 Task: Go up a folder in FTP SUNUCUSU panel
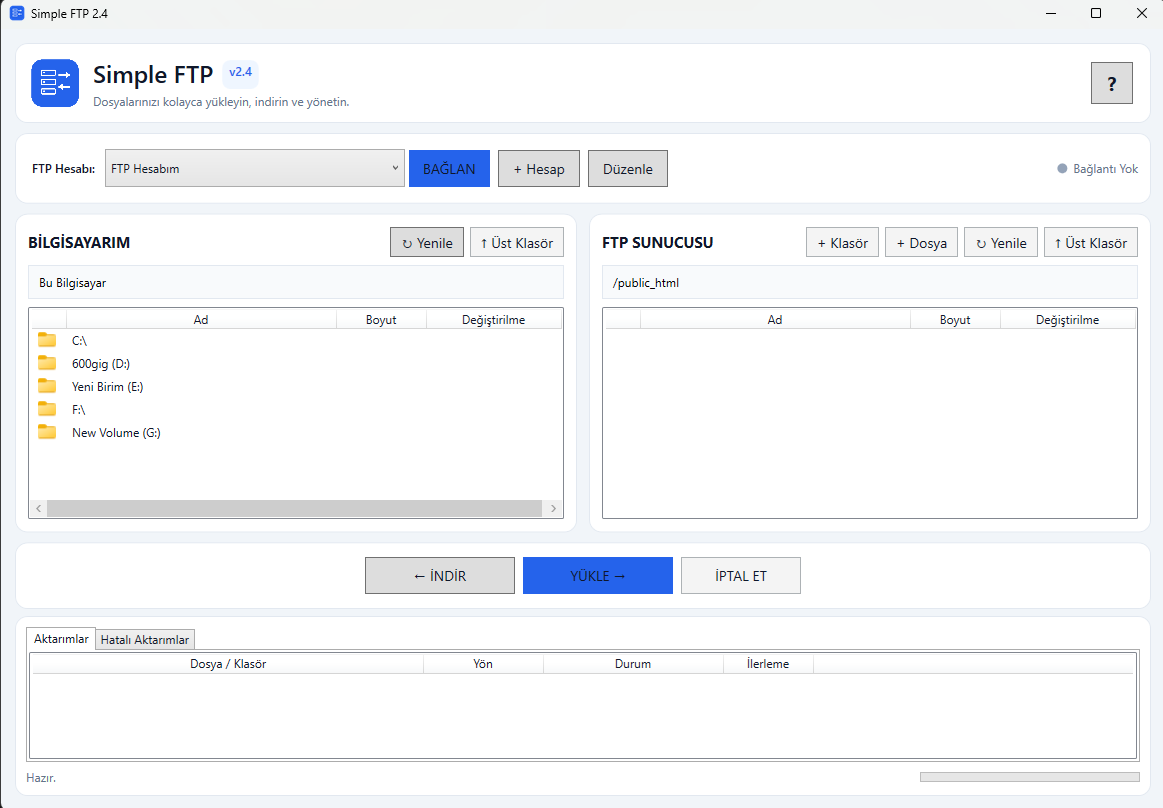[1090, 243]
